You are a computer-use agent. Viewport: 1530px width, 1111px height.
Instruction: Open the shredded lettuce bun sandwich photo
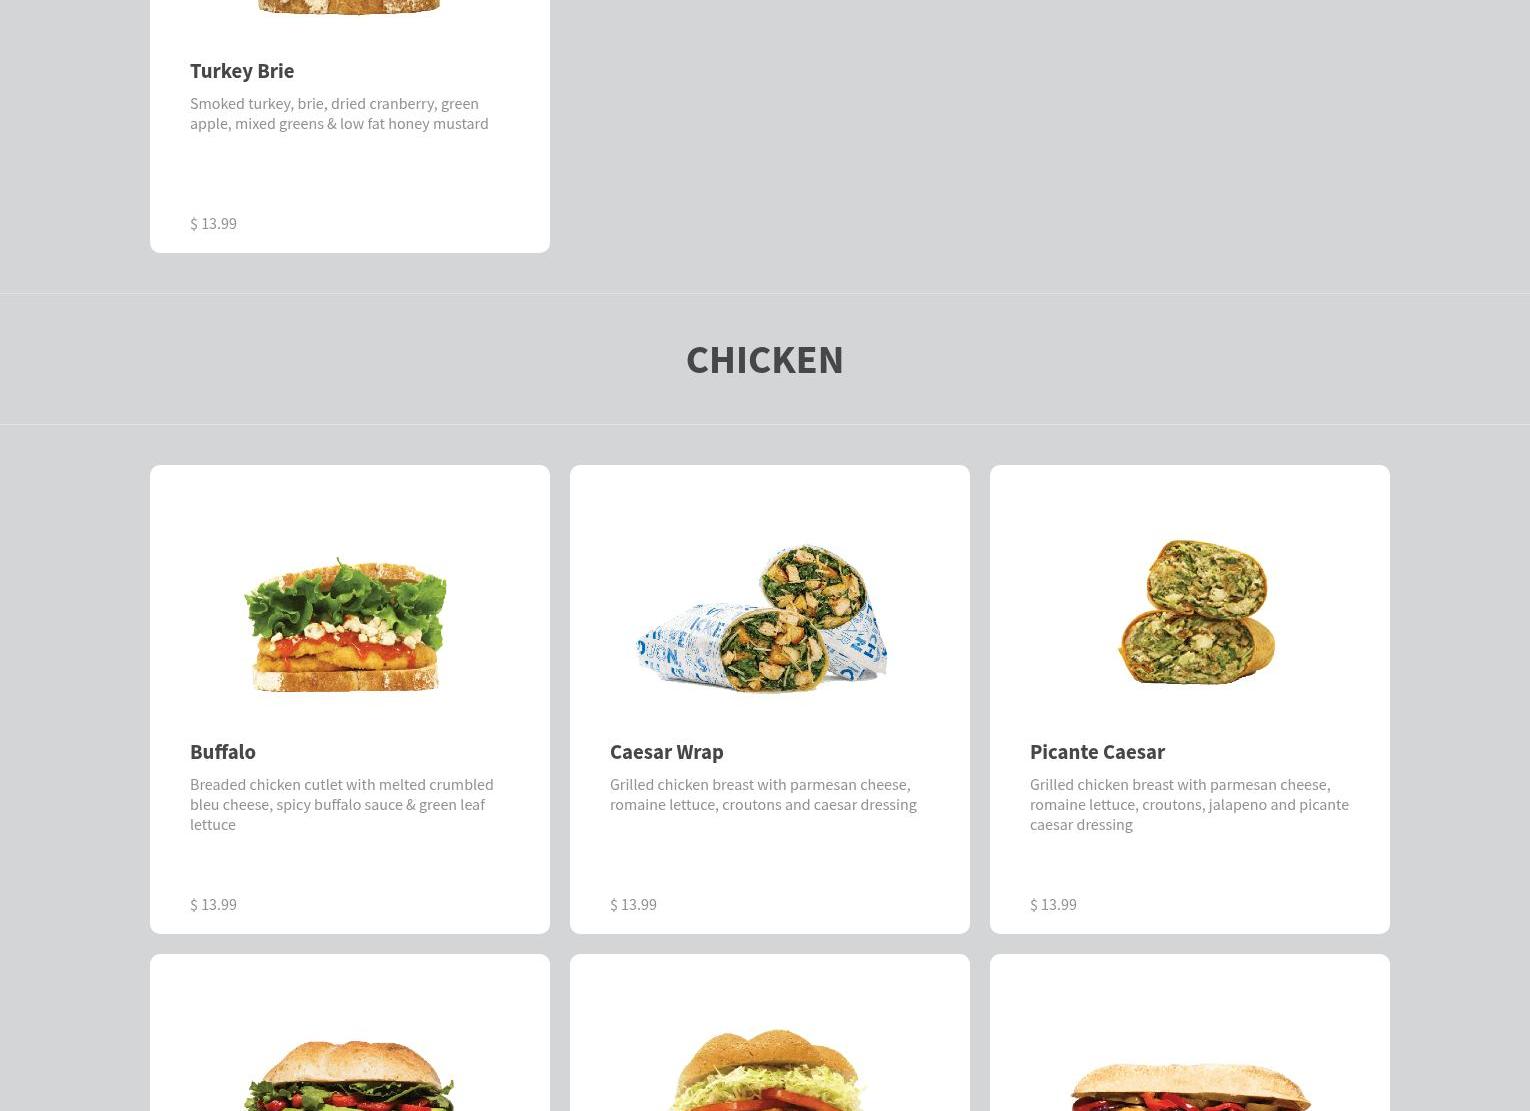[x=766, y=1070]
